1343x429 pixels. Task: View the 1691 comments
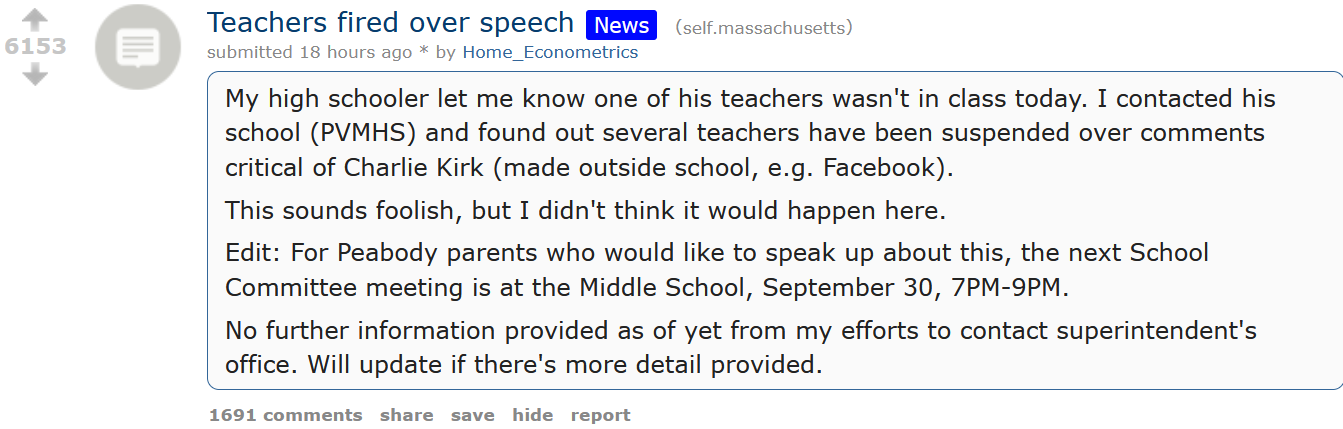(x=286, y=415)
